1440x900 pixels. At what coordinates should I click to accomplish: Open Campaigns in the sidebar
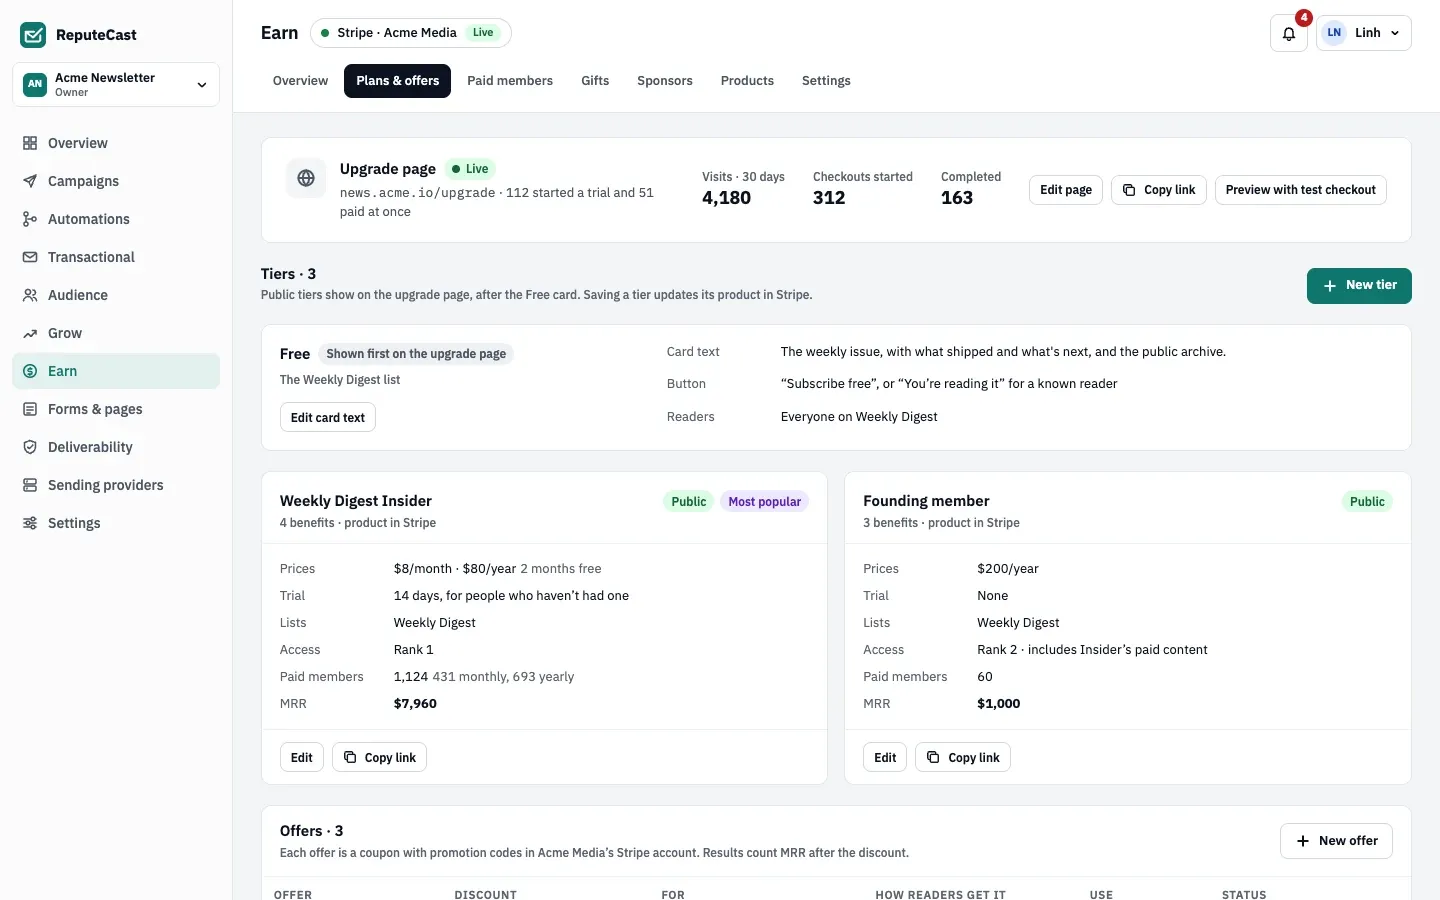pos(116,181)
